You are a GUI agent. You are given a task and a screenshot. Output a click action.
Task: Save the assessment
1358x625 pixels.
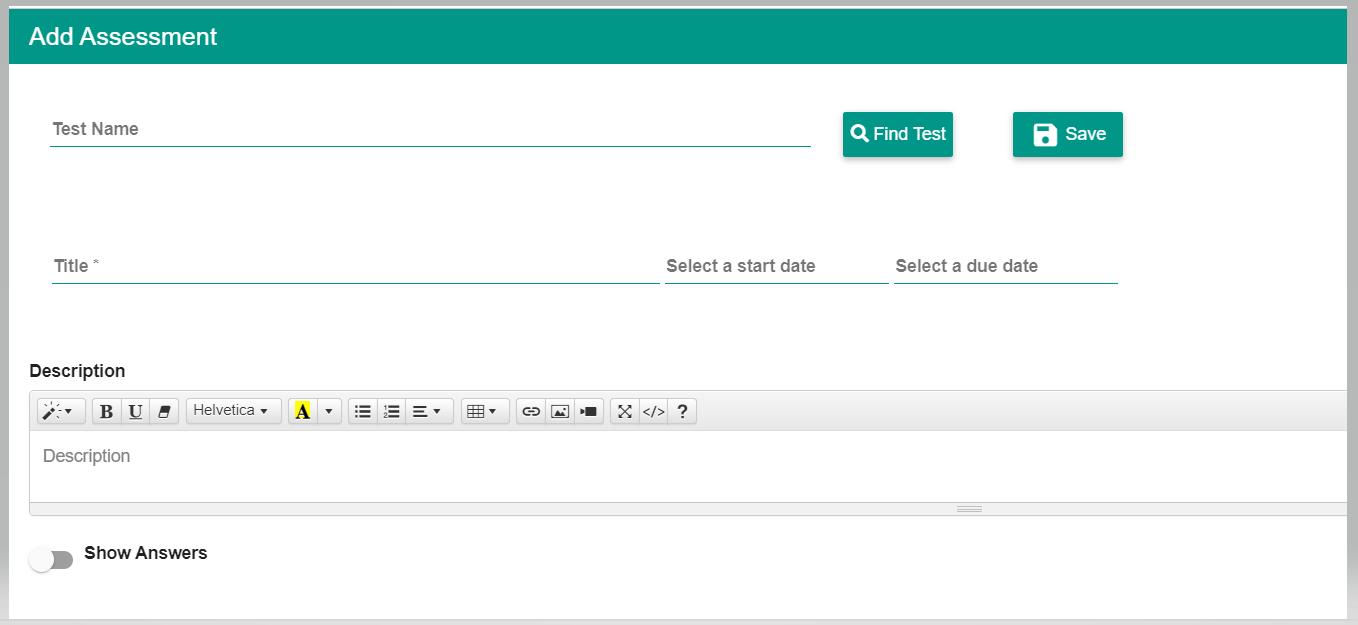click(1067, 134)
